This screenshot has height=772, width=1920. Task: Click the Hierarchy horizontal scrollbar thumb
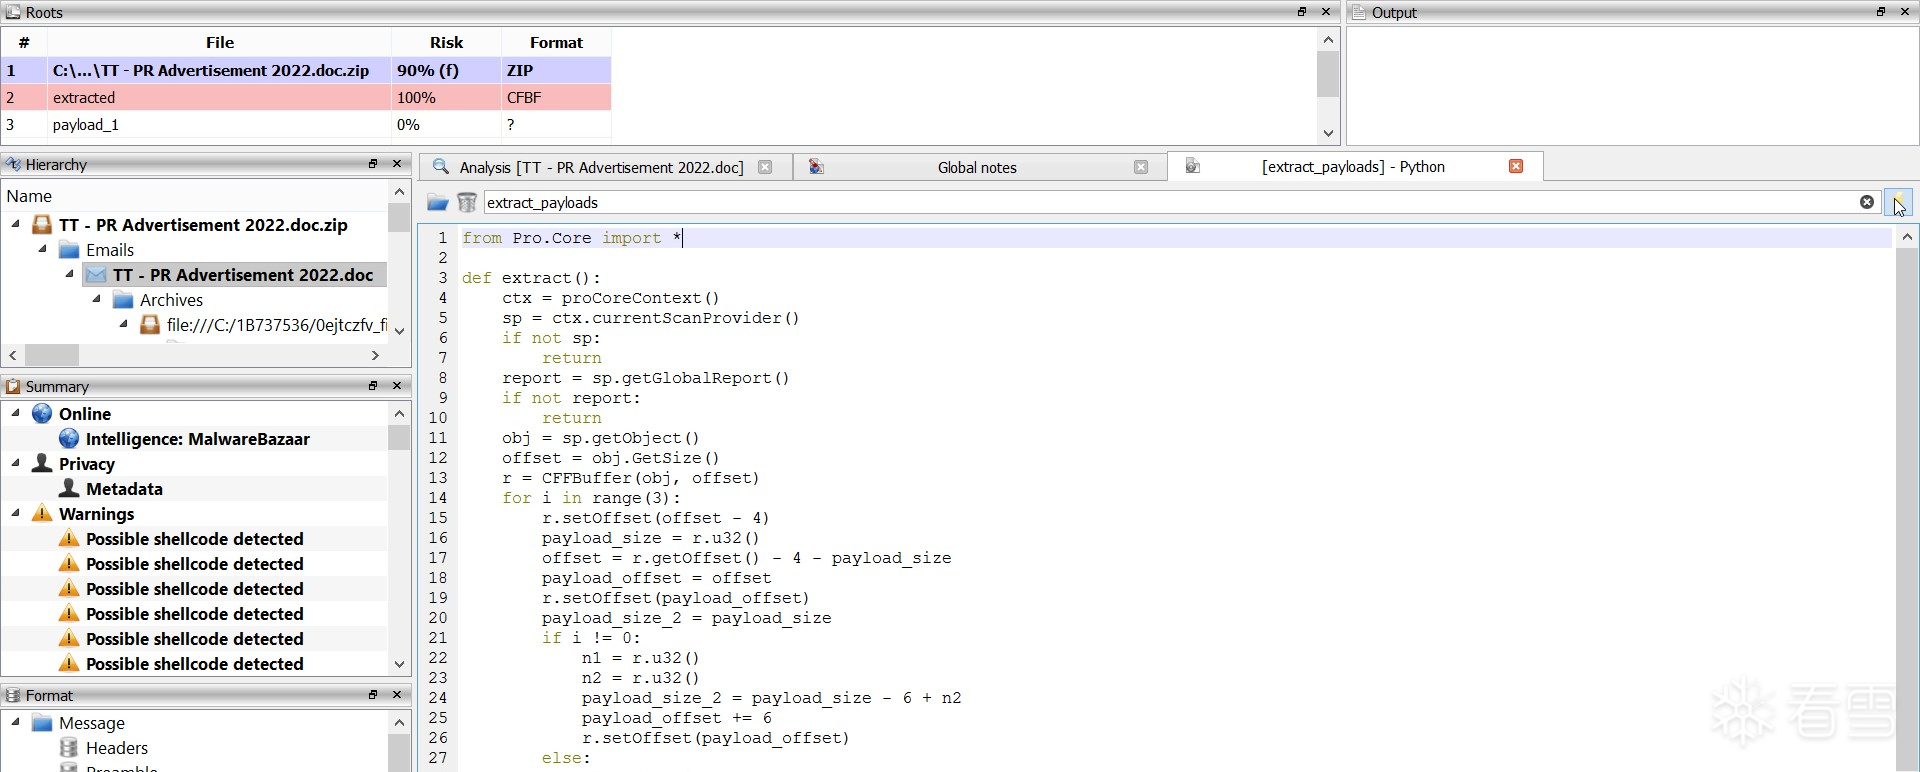(x=52, y=355)
